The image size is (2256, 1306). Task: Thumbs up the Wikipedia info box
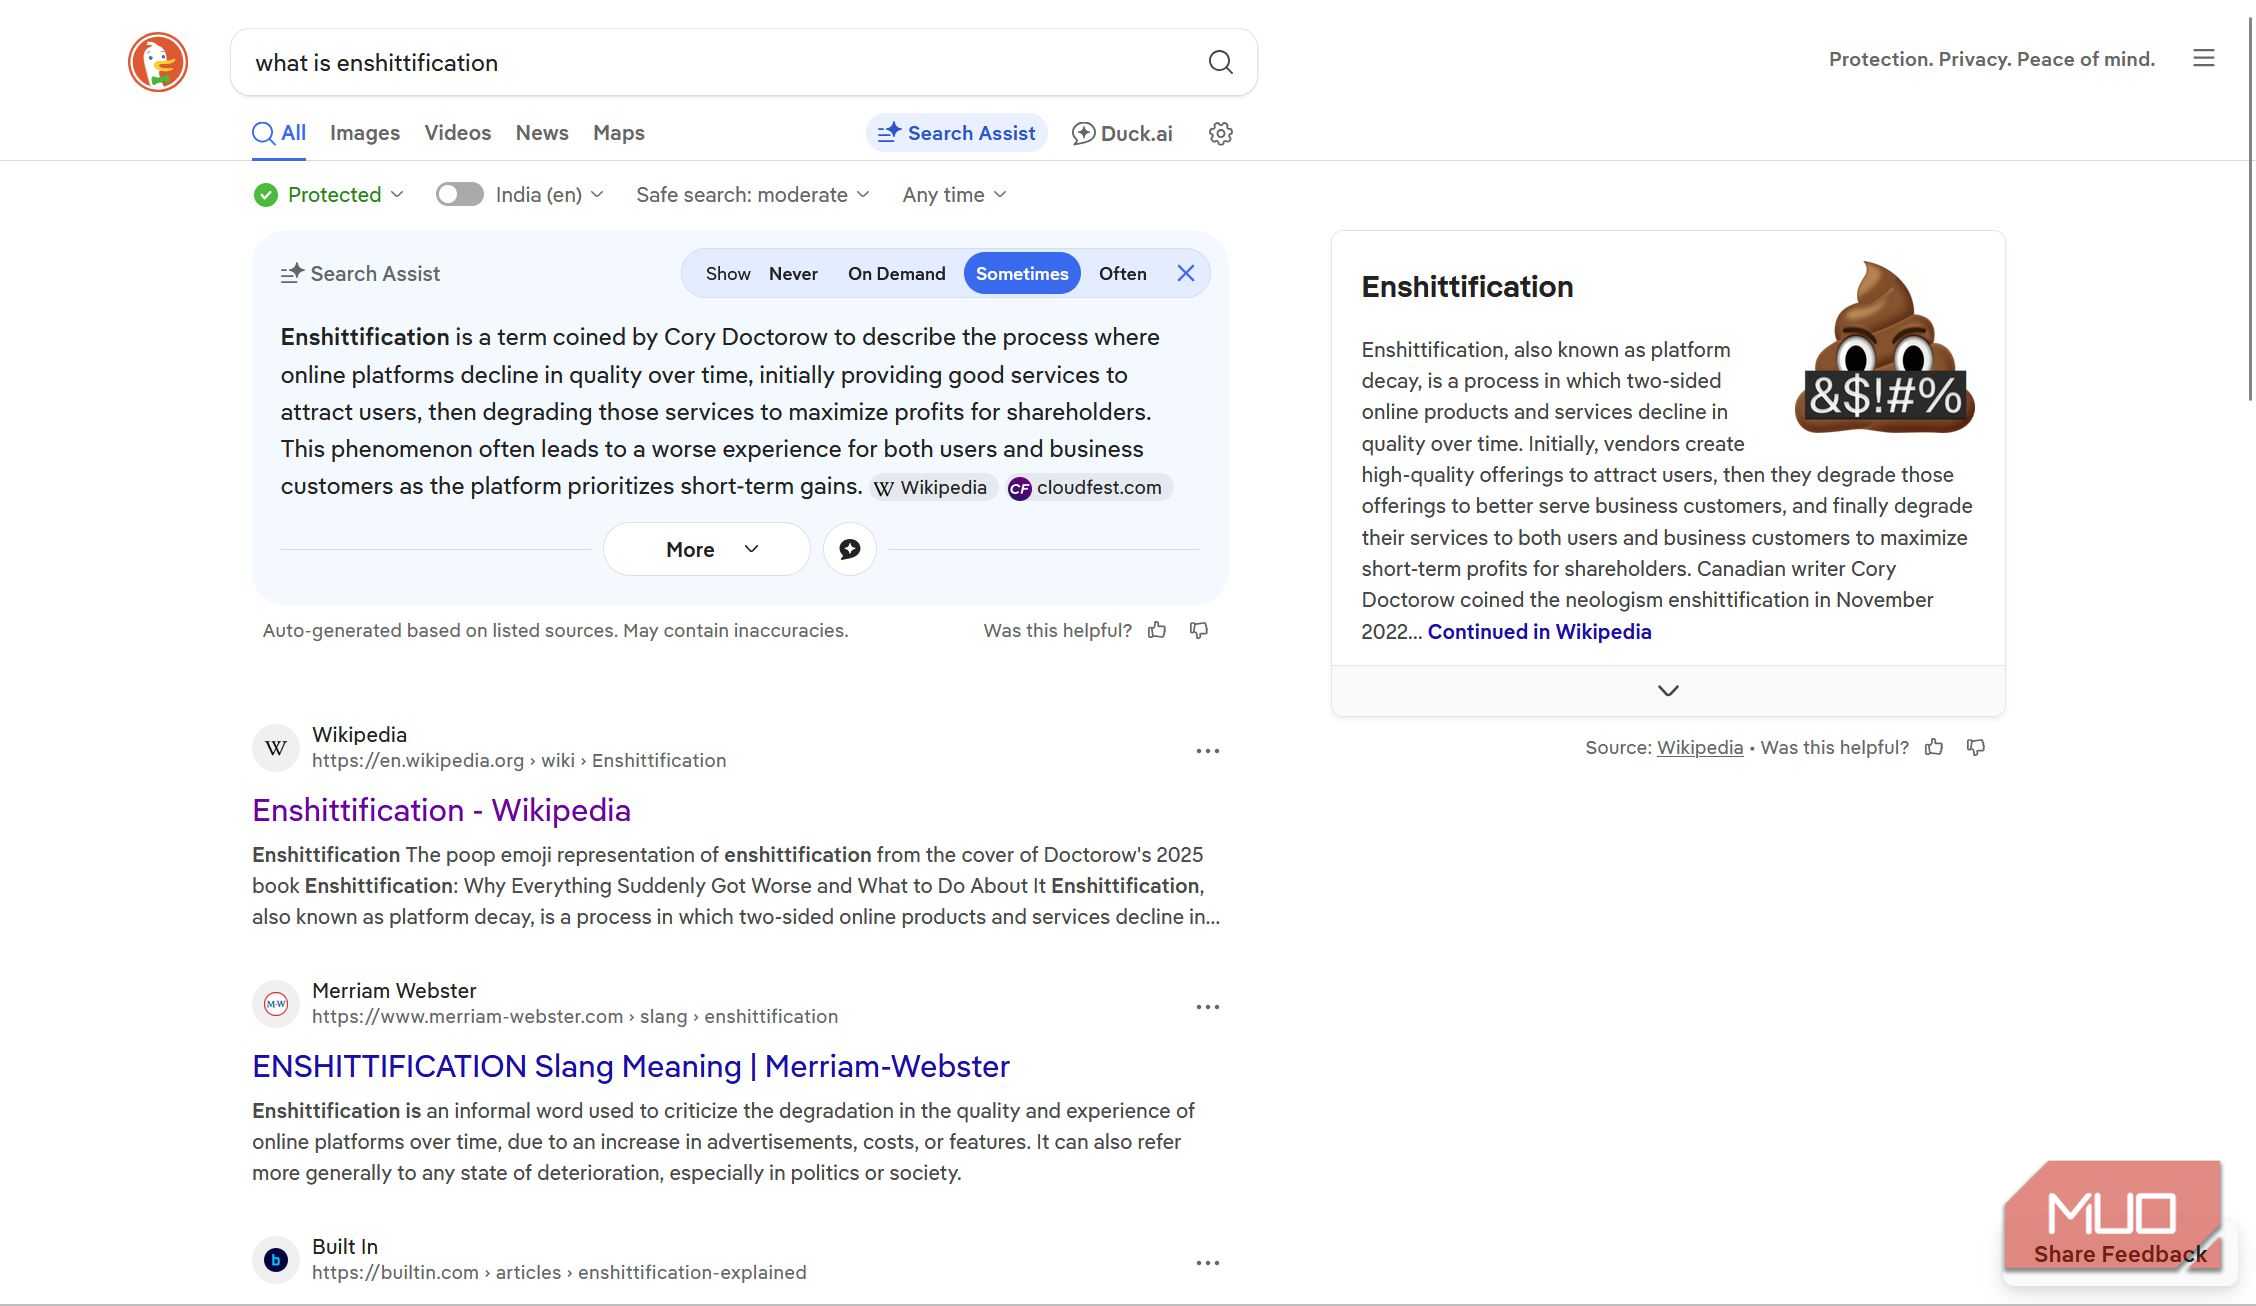coord(1934,747)
